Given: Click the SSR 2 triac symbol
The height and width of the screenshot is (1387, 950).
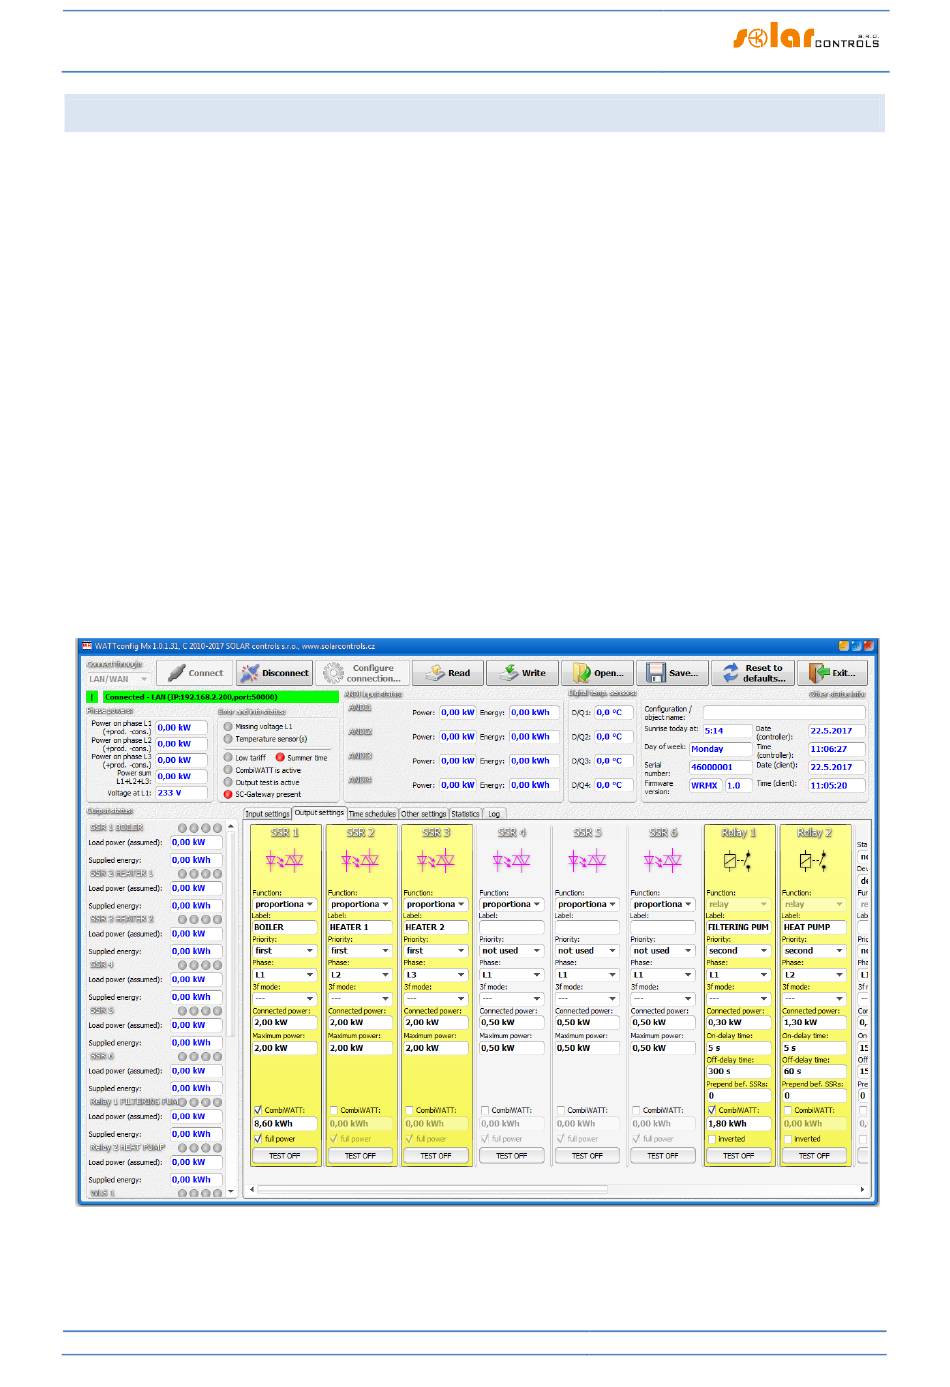Looking at the screenshot, I should (360, 860).
